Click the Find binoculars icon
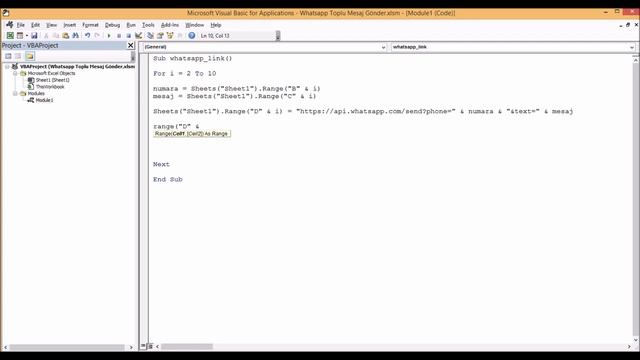The image size is (640, 360). 76,36
